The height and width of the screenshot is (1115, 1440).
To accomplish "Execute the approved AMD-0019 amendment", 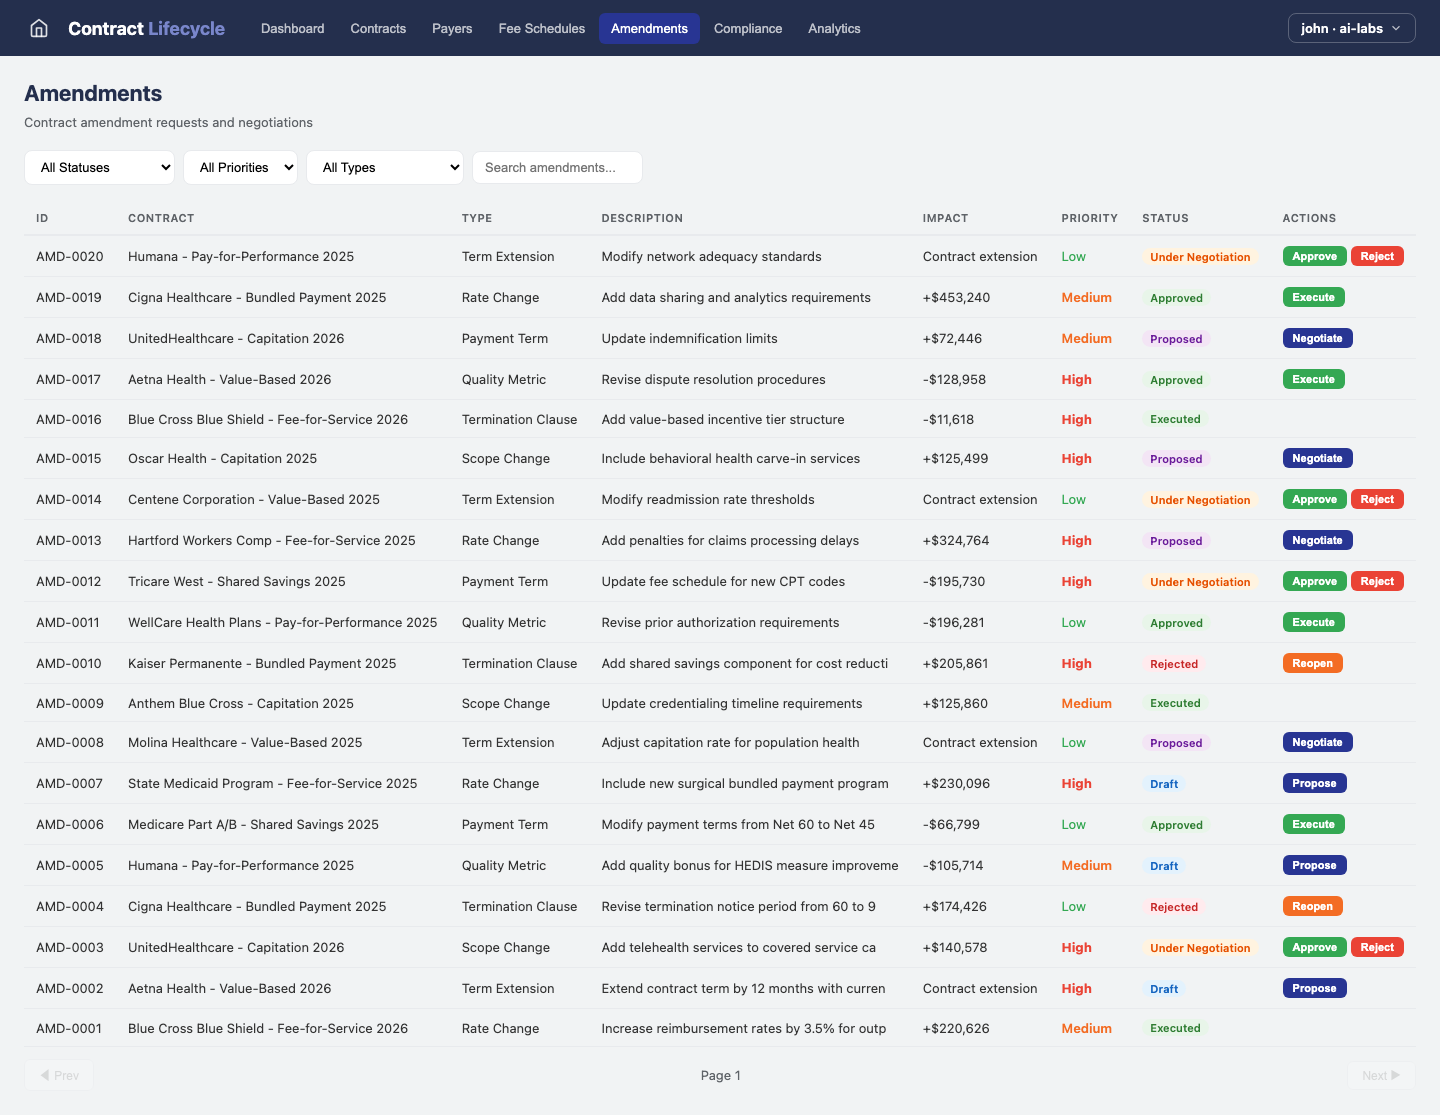I will (1313, 297).
